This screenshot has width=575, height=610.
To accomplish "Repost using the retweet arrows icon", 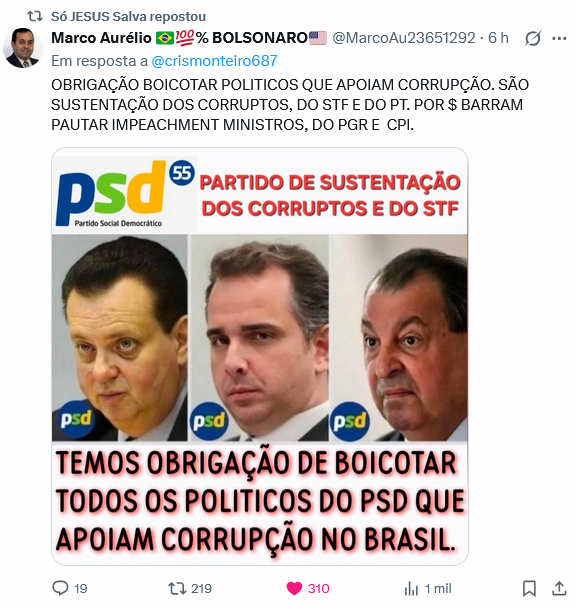I will coord(177,588).
